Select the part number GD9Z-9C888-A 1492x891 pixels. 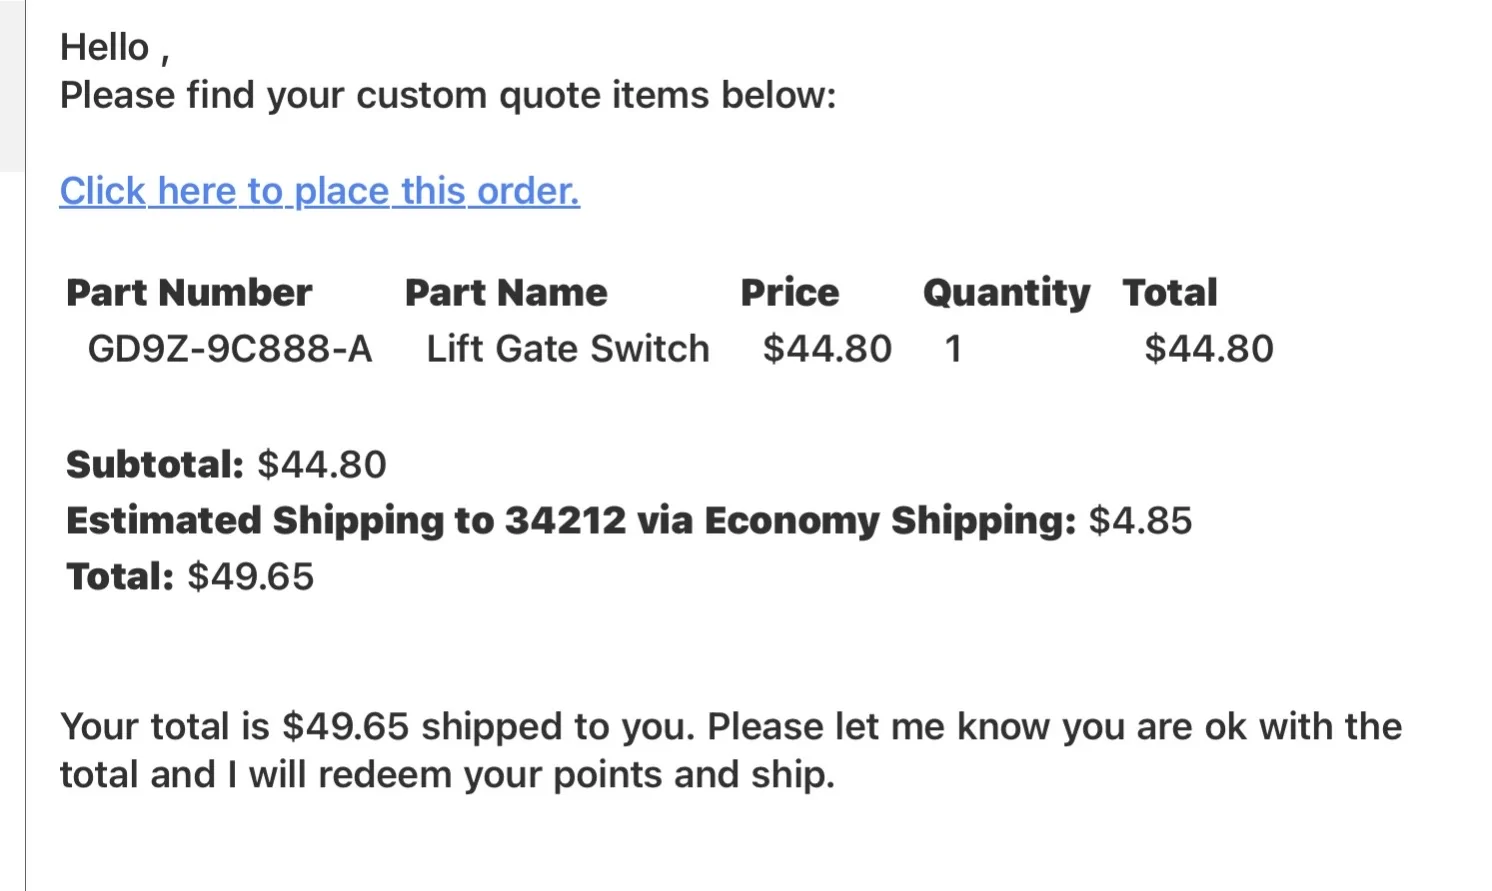click(x=230, y=349)
